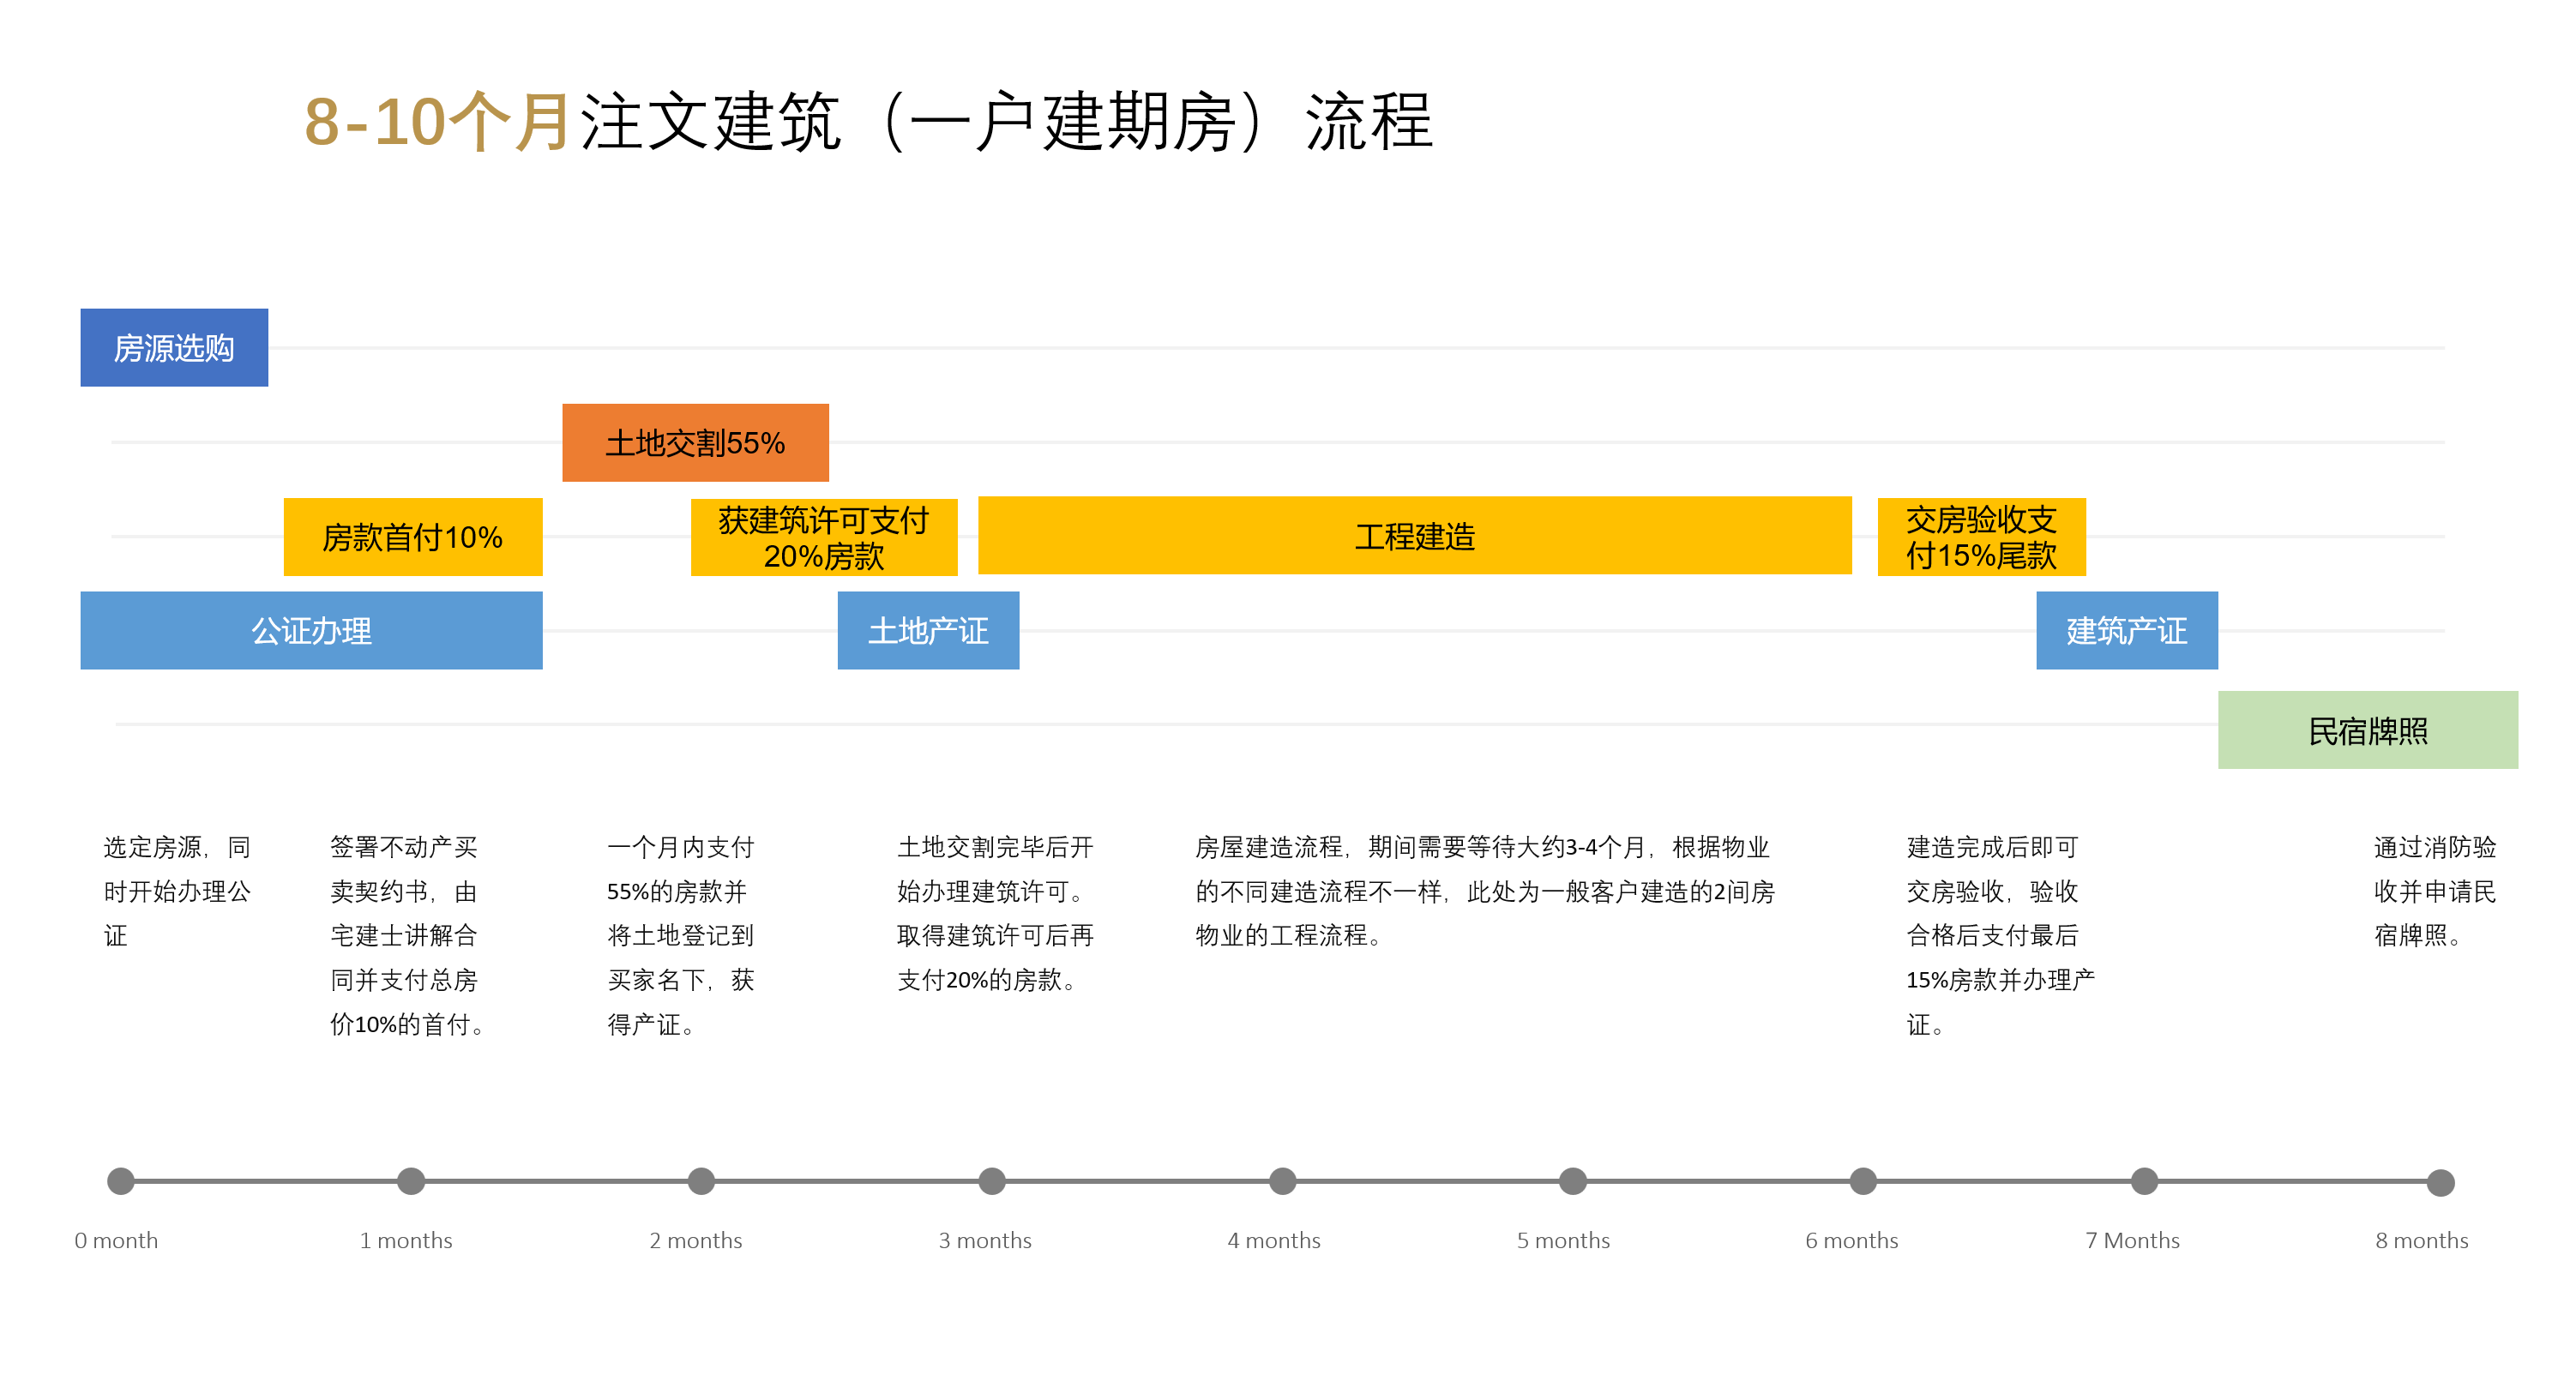Select the 获建筑许可支付20%房款 box
Image resolution: width=2576 pixels, height=1387 pixels.
824,537
